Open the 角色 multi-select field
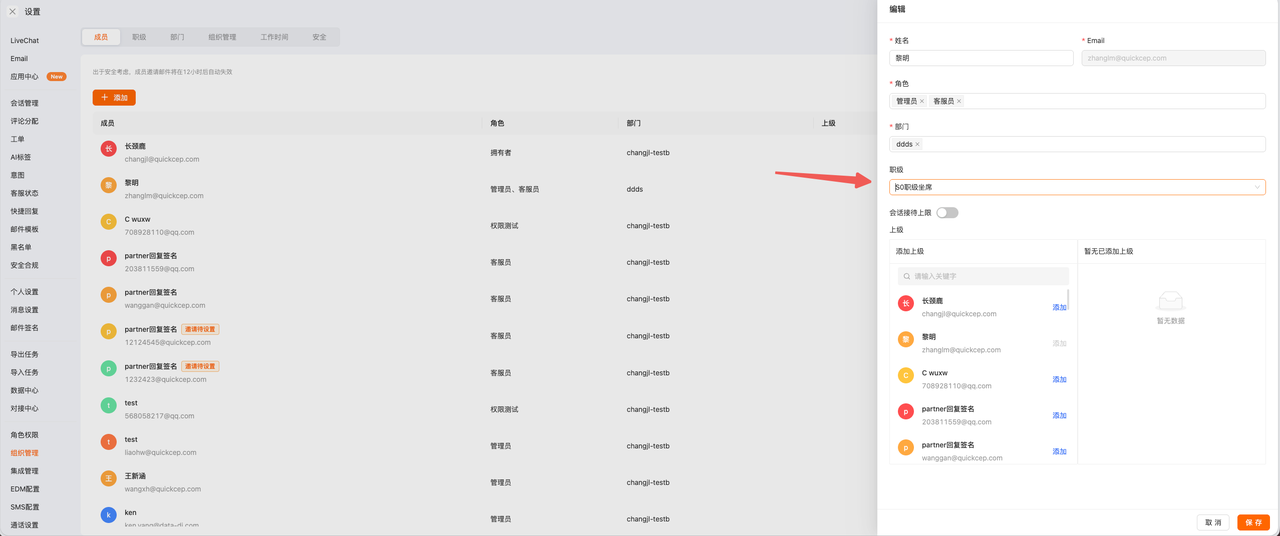The width and height of the screenshot is (1280, 536). pyautogui.click(x=1077, y=101)
